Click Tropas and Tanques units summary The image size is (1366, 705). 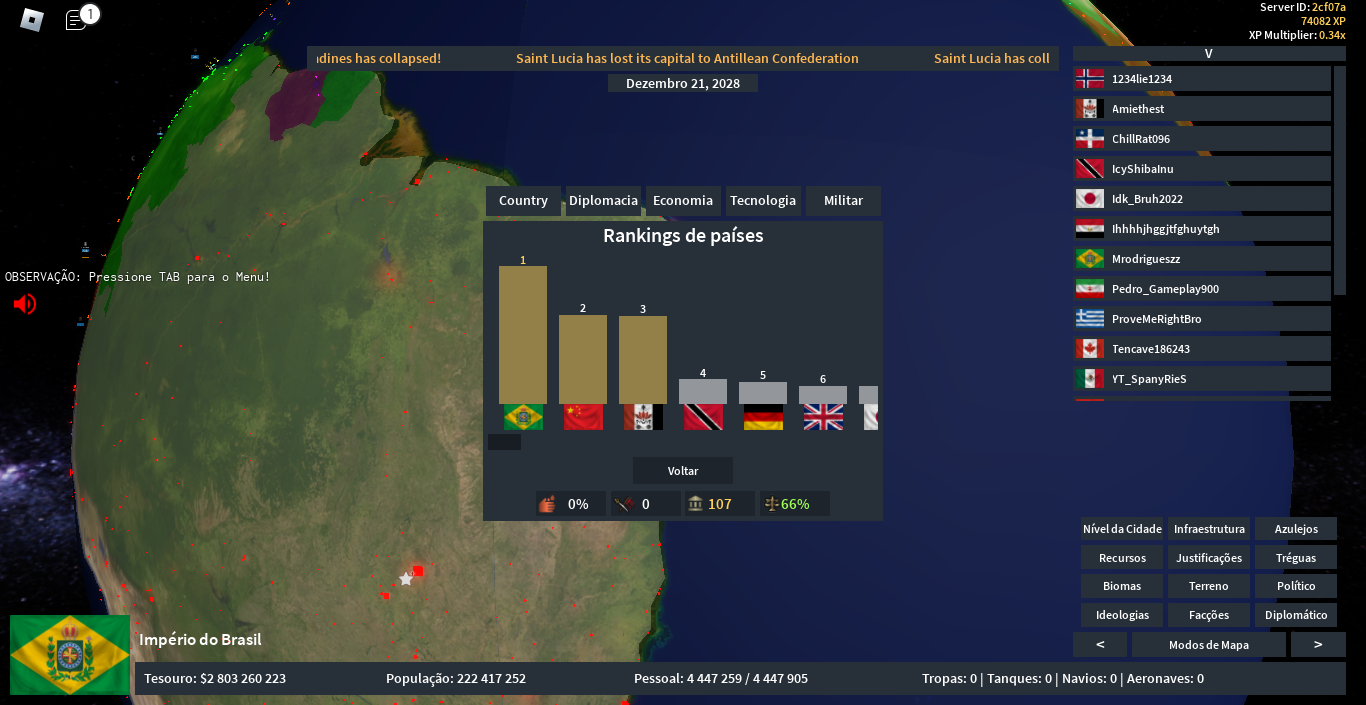[1063, 679]
